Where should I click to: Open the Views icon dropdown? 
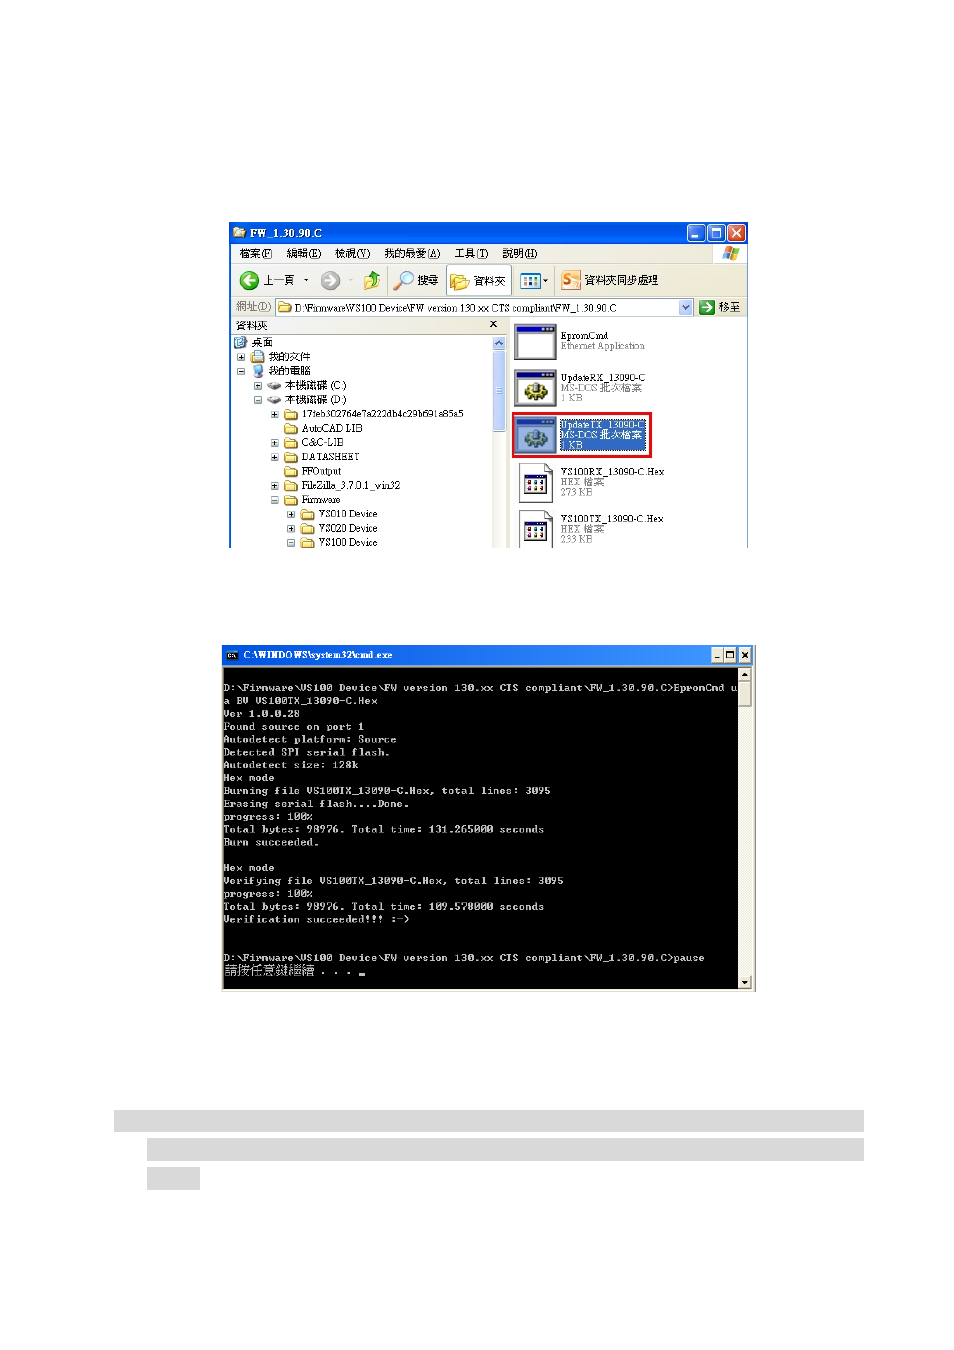[x=534, y=281]
